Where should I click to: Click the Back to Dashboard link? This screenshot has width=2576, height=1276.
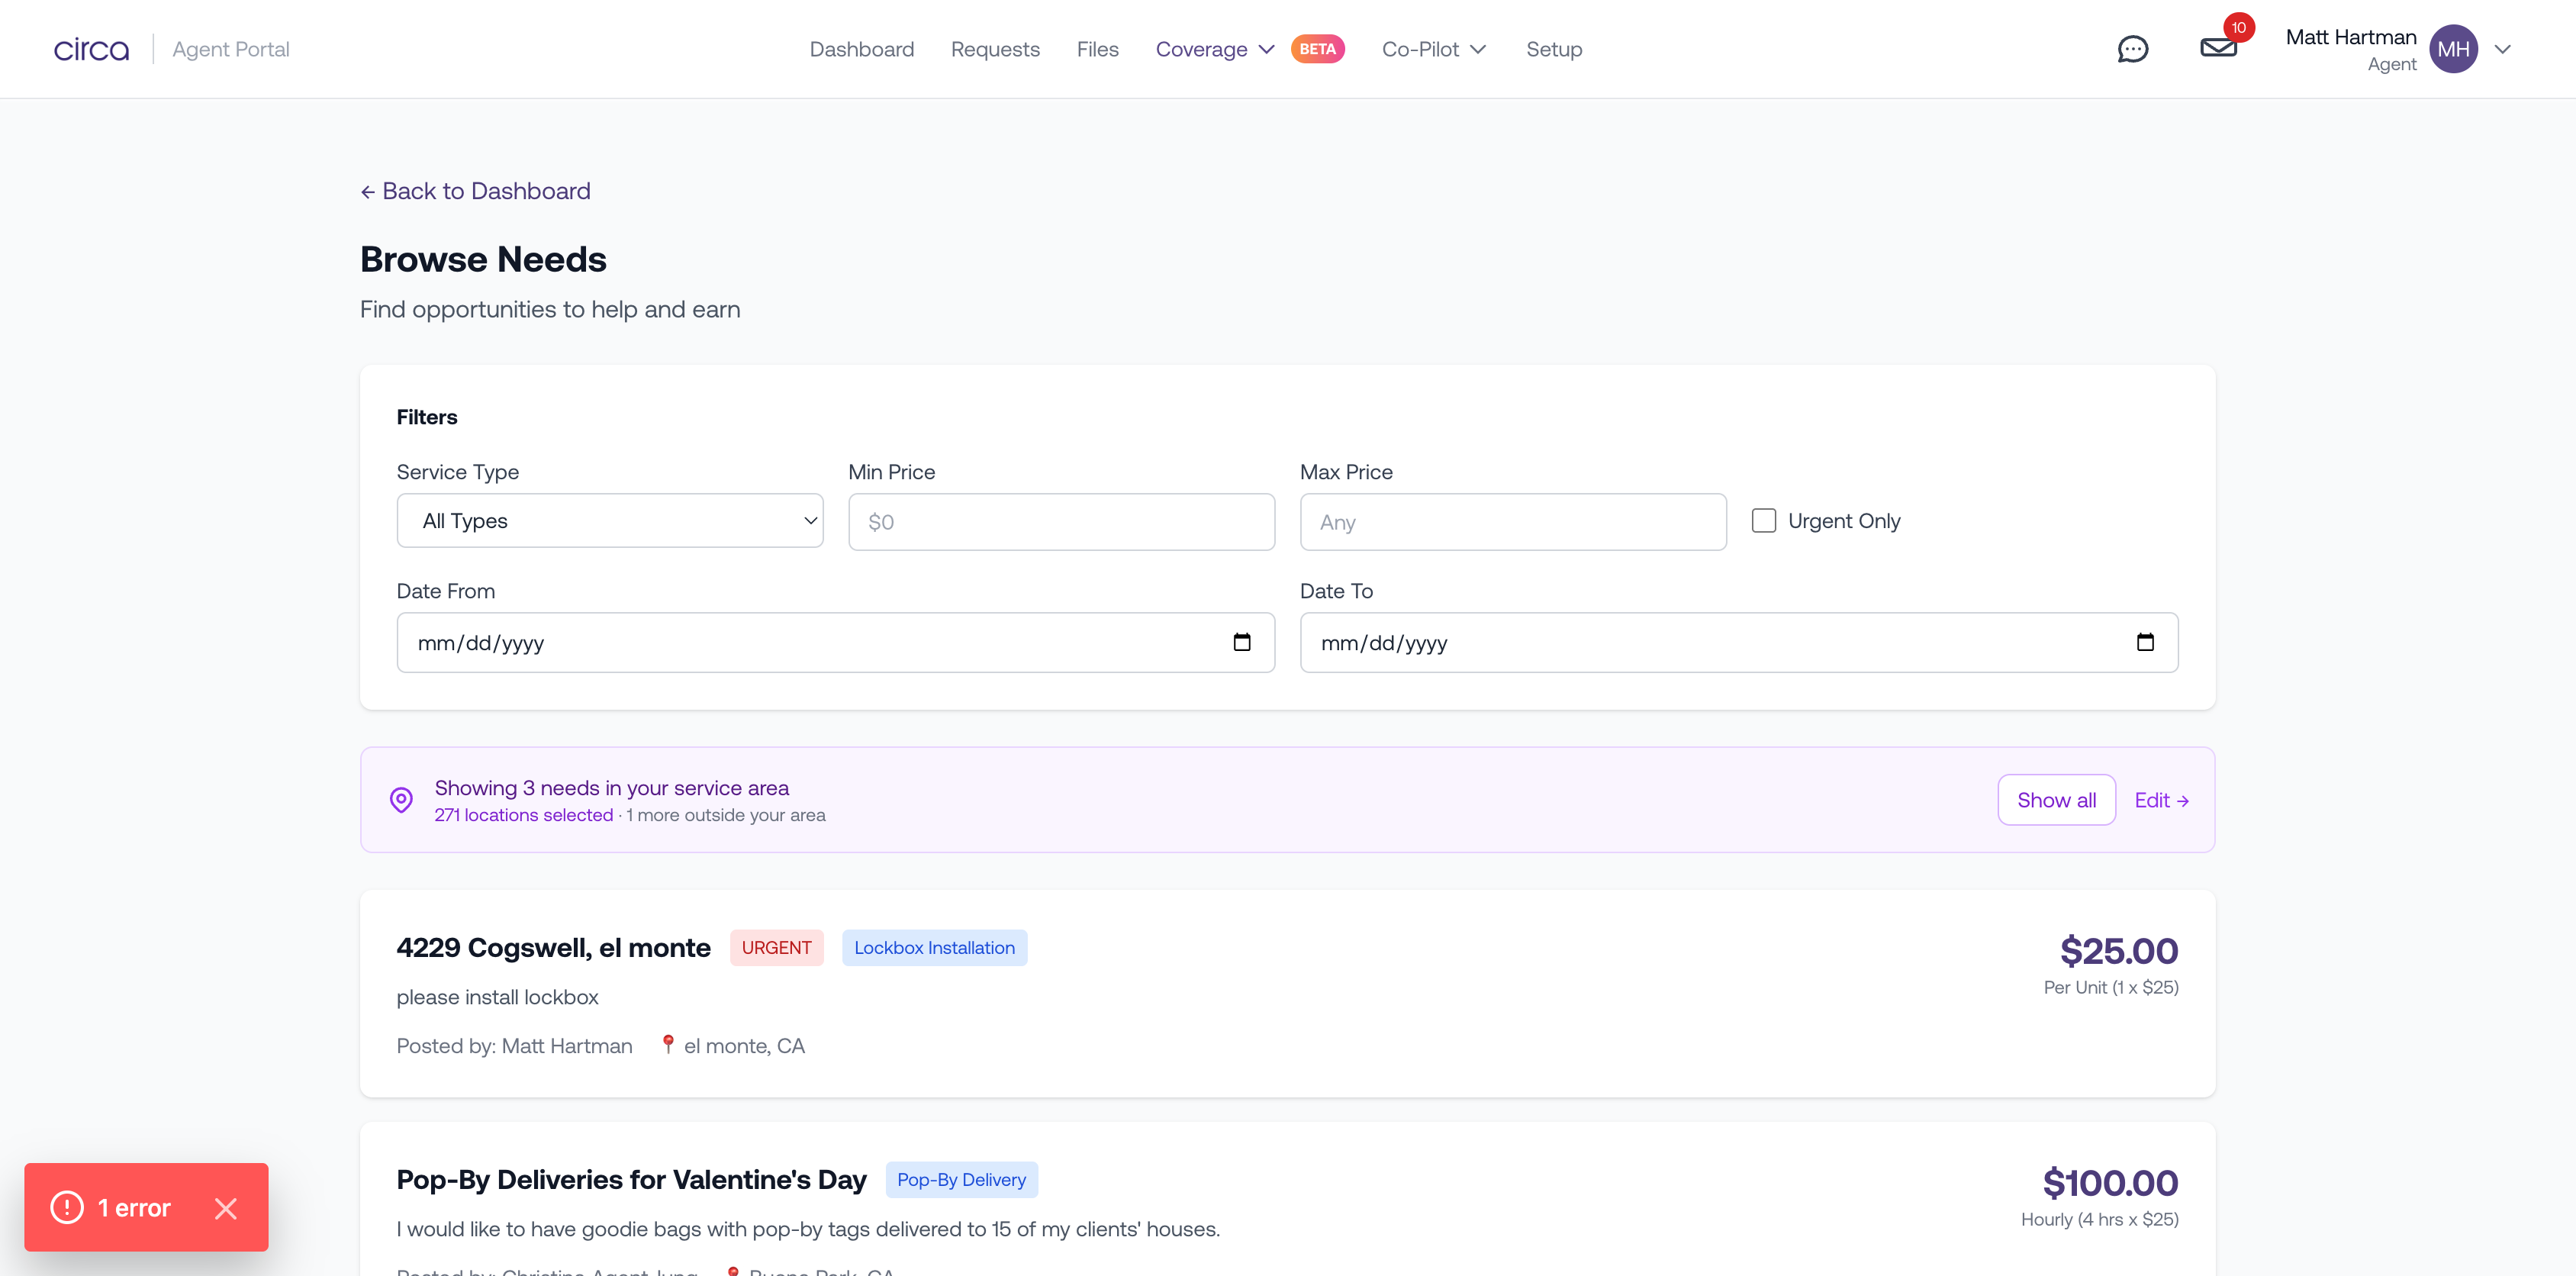pyautogui.click(x=475, y=191)
